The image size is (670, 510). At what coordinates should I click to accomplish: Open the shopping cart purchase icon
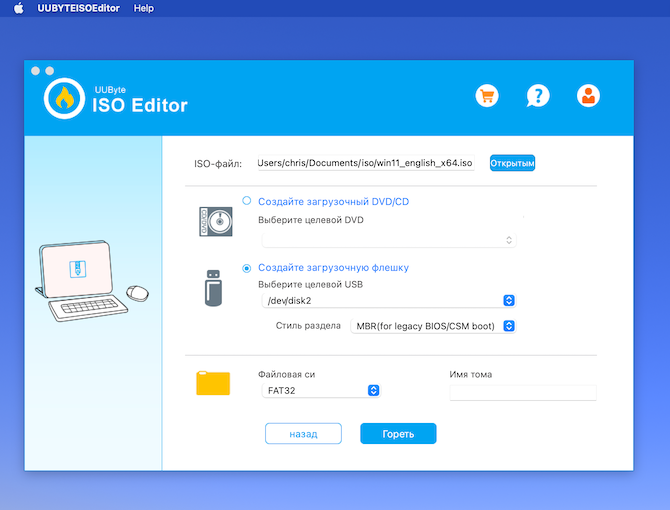(487, 96)
